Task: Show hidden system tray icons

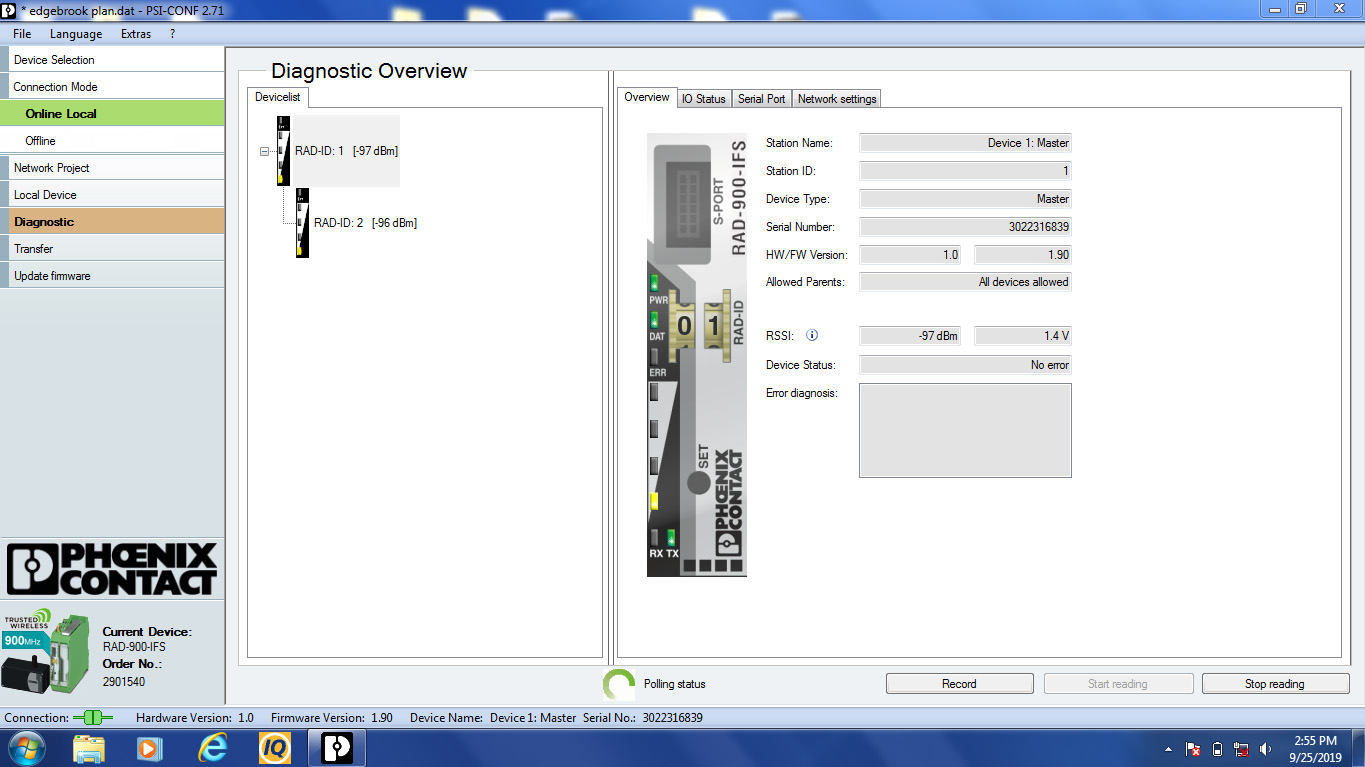Action: tap(1169, 749)
